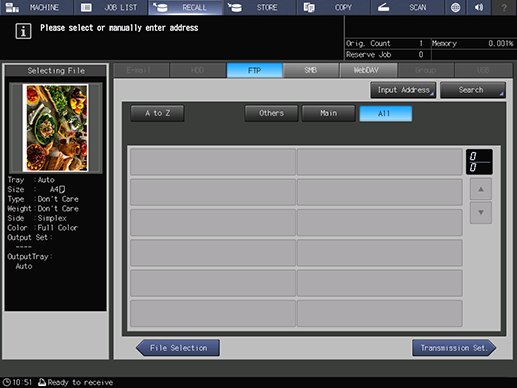
Task: Go back to File Selection
Action: (178, 348)
